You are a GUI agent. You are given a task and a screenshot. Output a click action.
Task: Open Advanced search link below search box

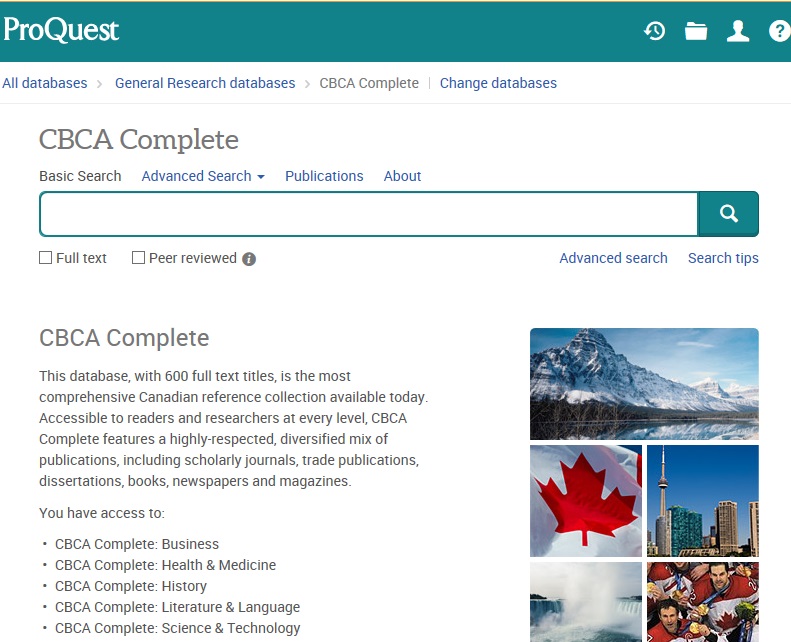pos(613,258)
